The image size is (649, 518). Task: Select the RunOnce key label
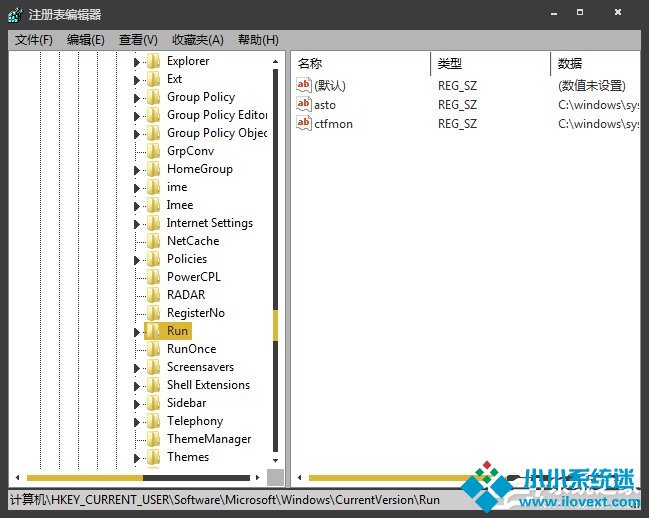click(x=192, y=349)
